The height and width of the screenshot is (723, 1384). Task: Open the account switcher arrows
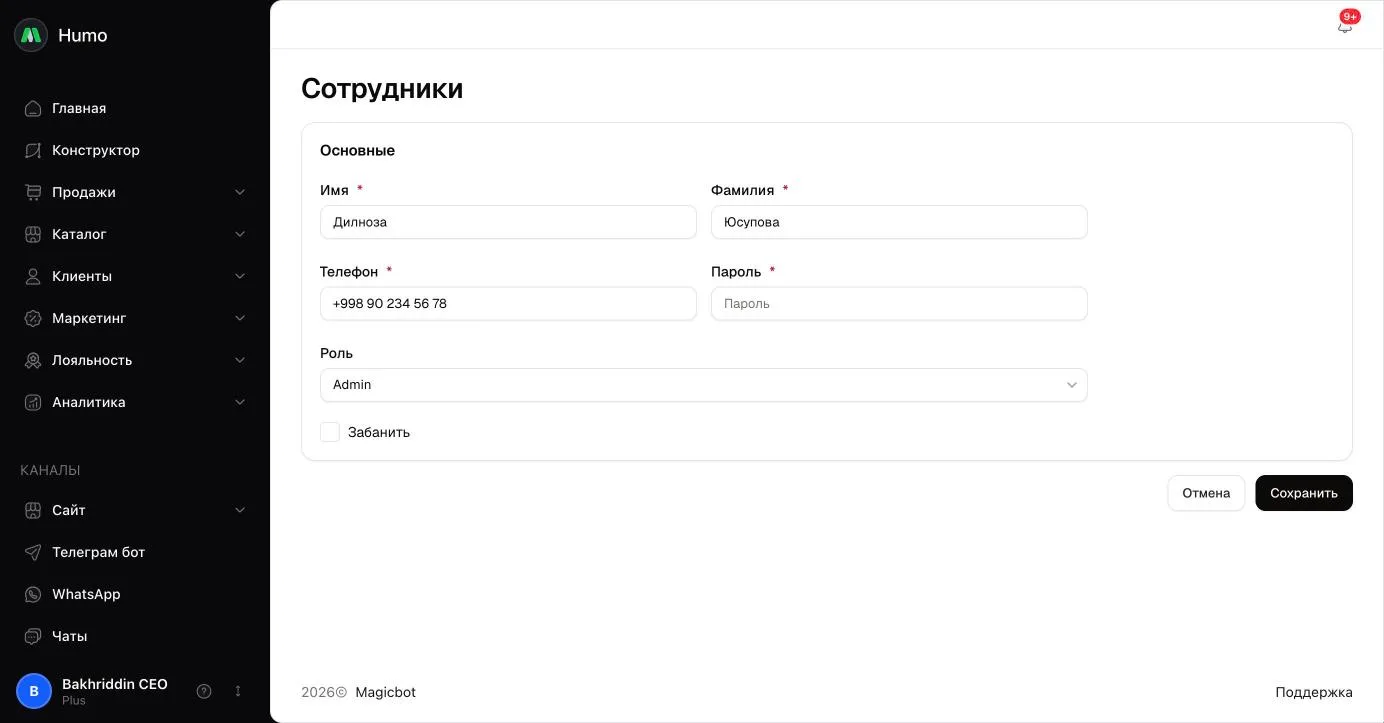click(238, 691)
